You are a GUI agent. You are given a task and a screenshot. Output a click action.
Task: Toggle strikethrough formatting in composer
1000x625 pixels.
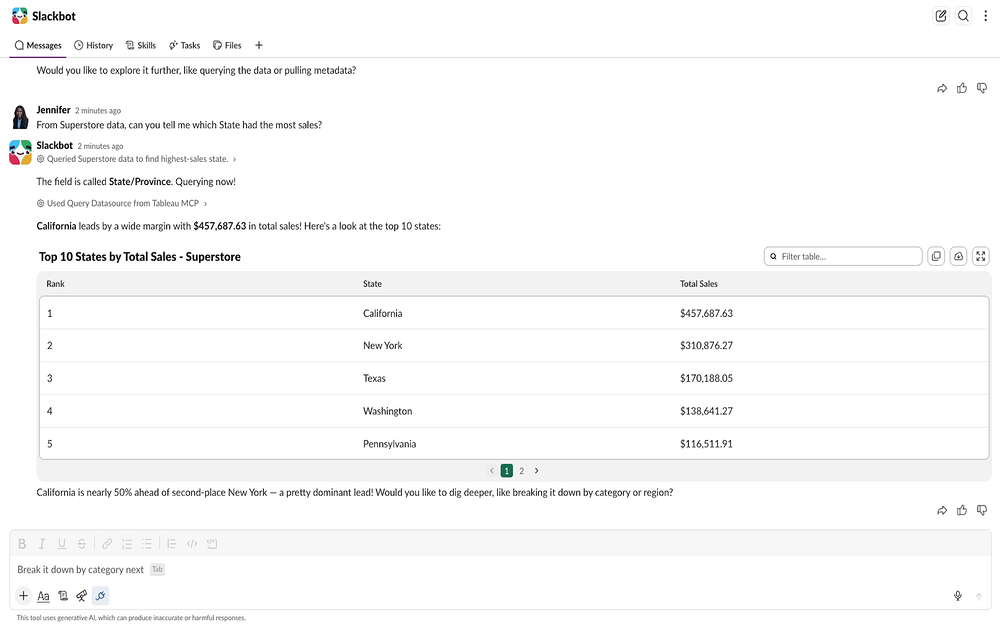click(82, 543)
